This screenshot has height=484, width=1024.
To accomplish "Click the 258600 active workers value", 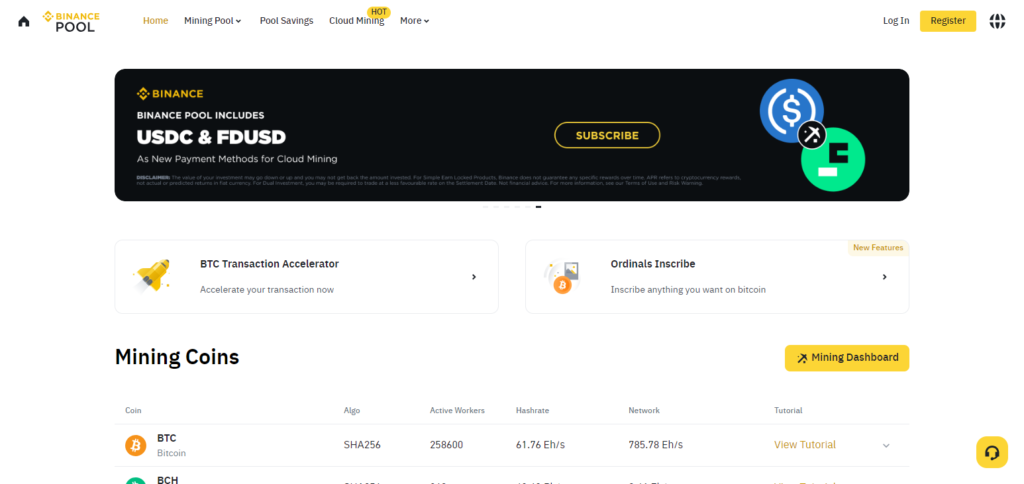I will point(447,445).
